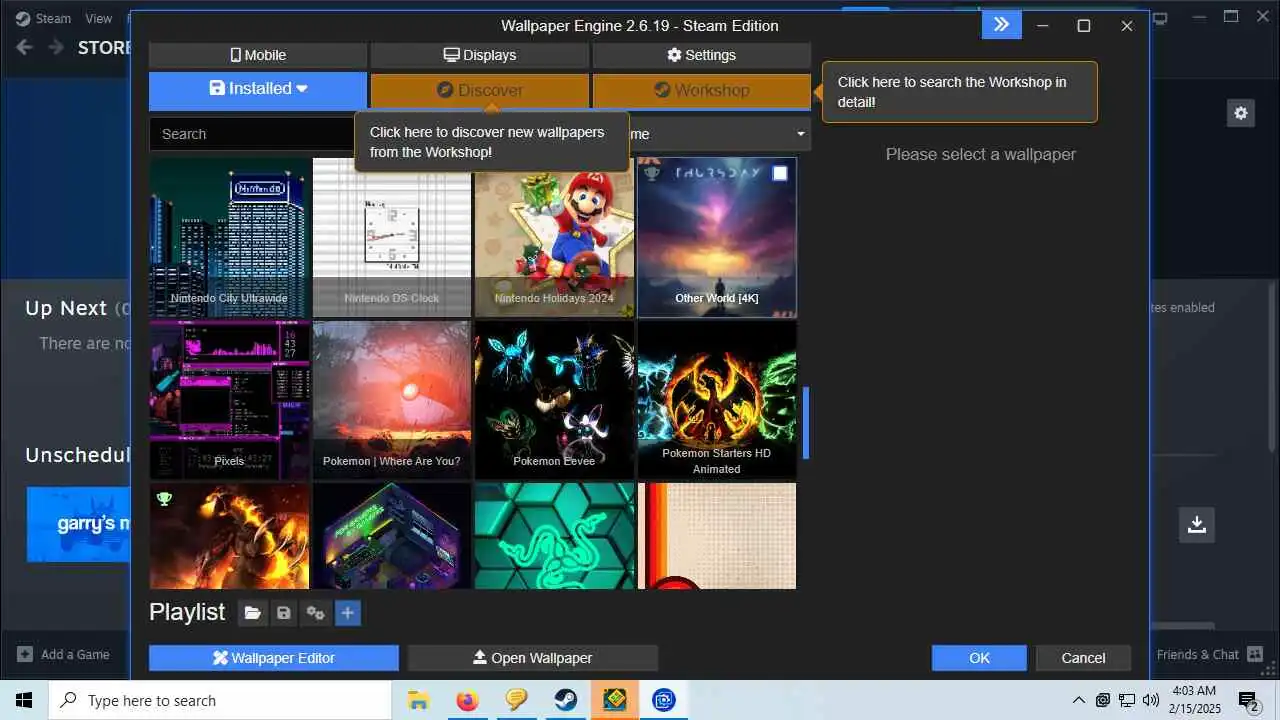Open the Wallpaper Editor

coord(274,658)
